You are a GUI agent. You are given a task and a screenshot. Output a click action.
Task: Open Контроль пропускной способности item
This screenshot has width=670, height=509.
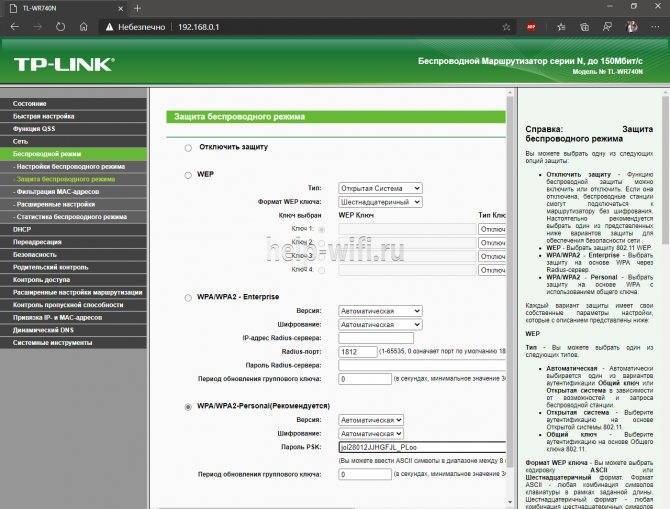point(73,305)
